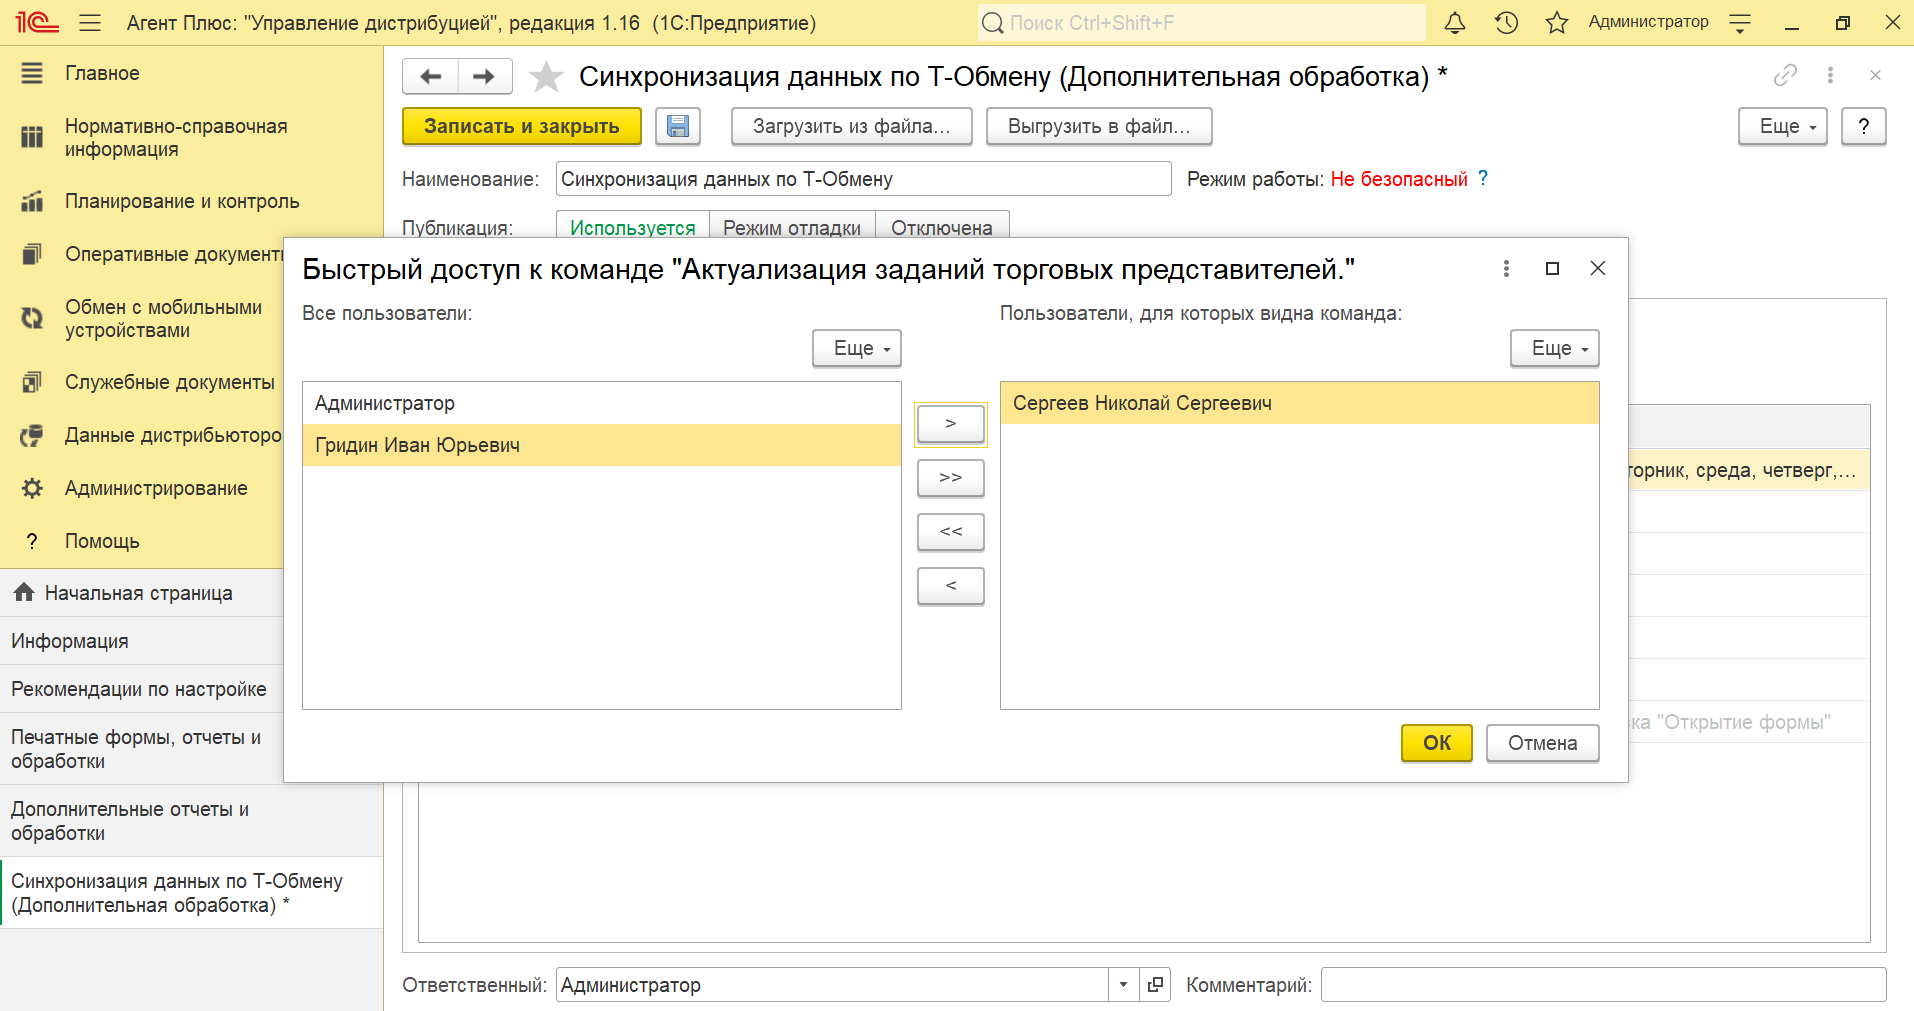Image resolution: width=1914 pixels, height=1011 pixels.
Task: Close the Синхронизация данных form tab
Action: pos(1875,75)
